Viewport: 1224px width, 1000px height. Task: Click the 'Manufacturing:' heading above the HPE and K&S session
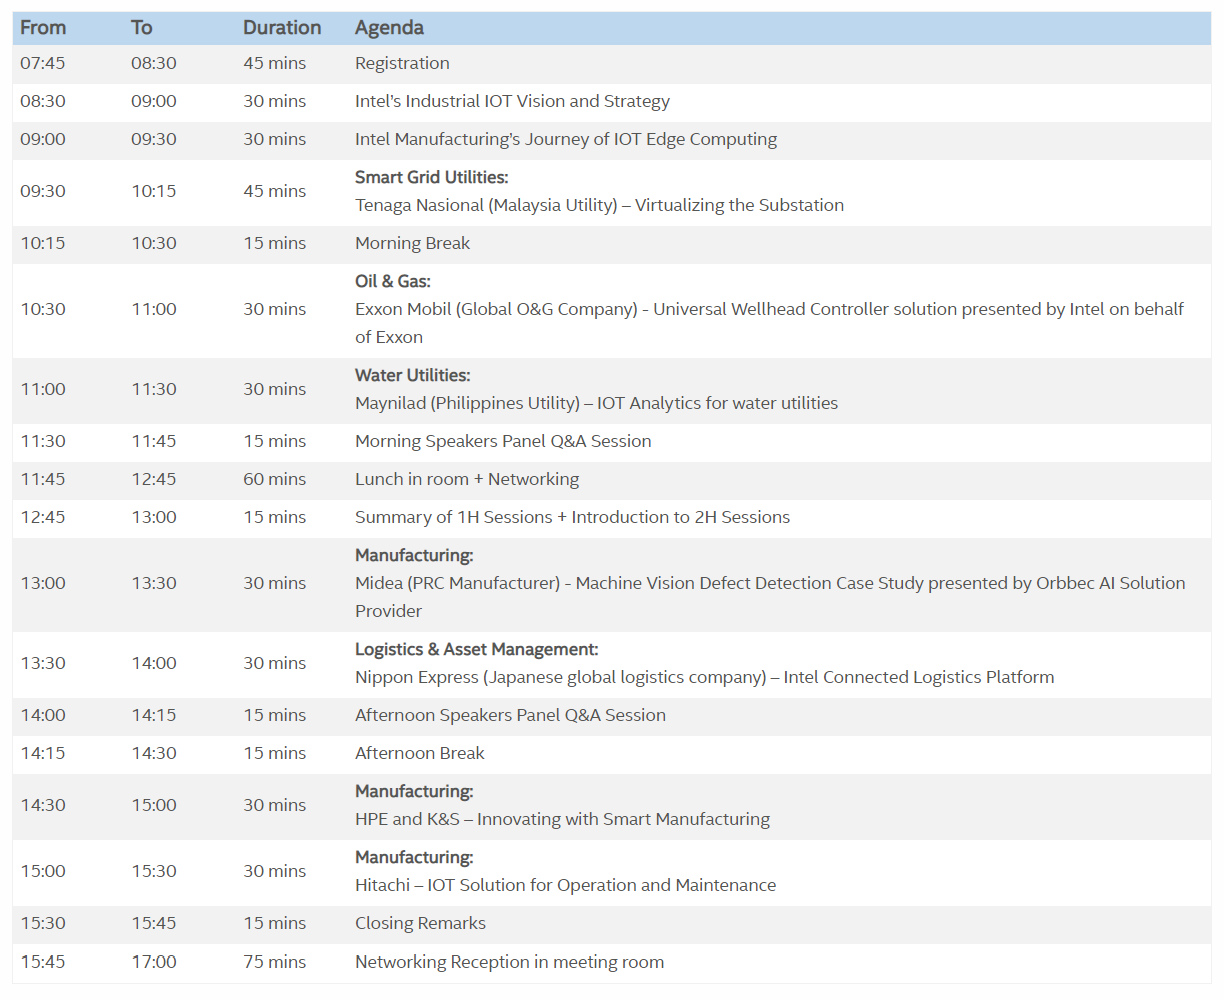coord(414,791)
